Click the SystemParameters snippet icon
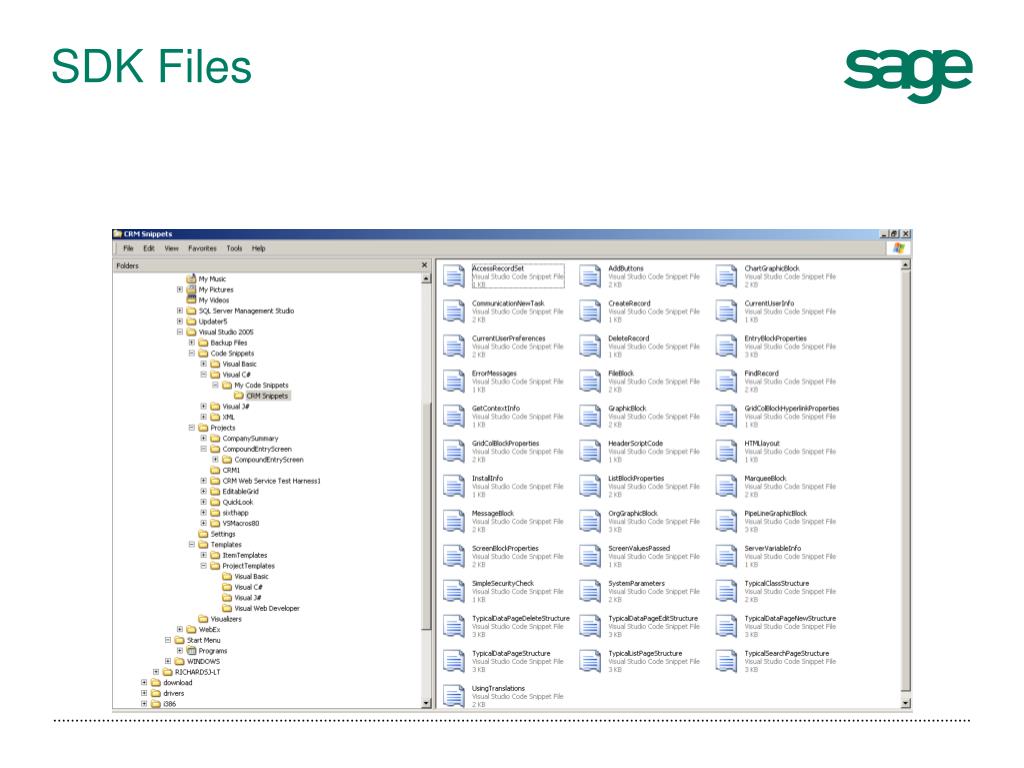 pos(590,591)
